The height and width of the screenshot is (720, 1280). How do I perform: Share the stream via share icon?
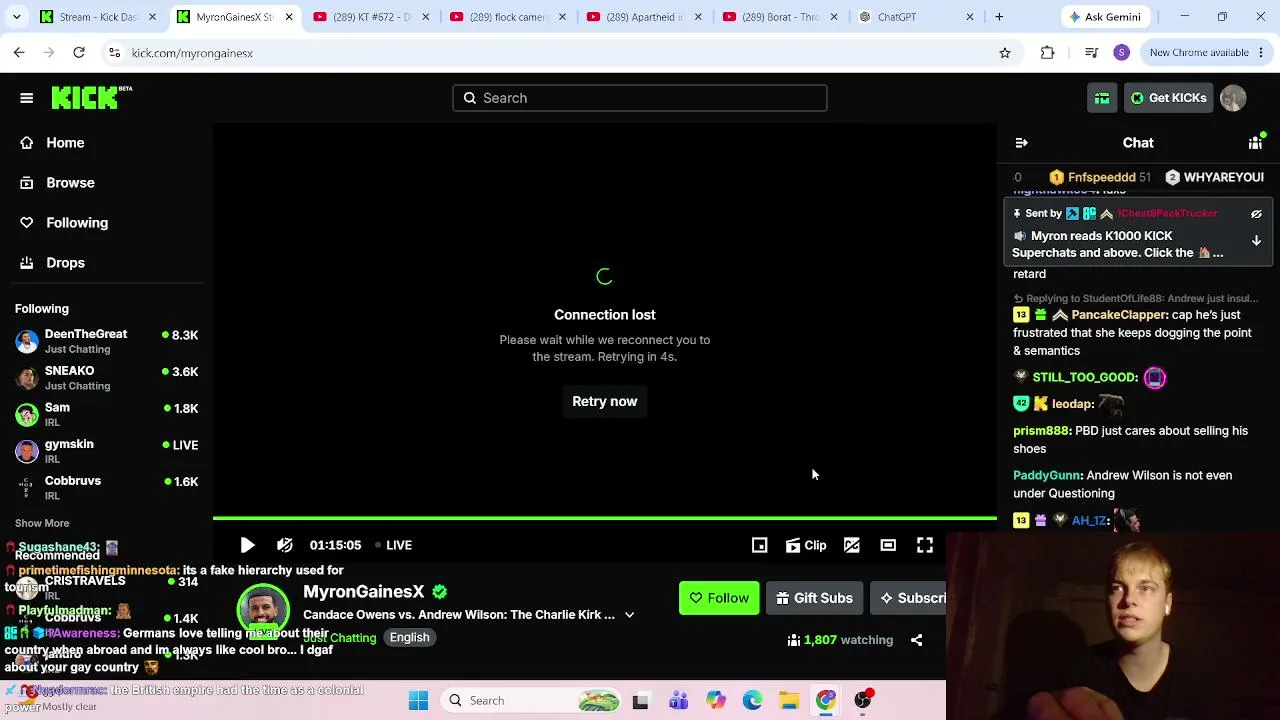pos(917,640)
